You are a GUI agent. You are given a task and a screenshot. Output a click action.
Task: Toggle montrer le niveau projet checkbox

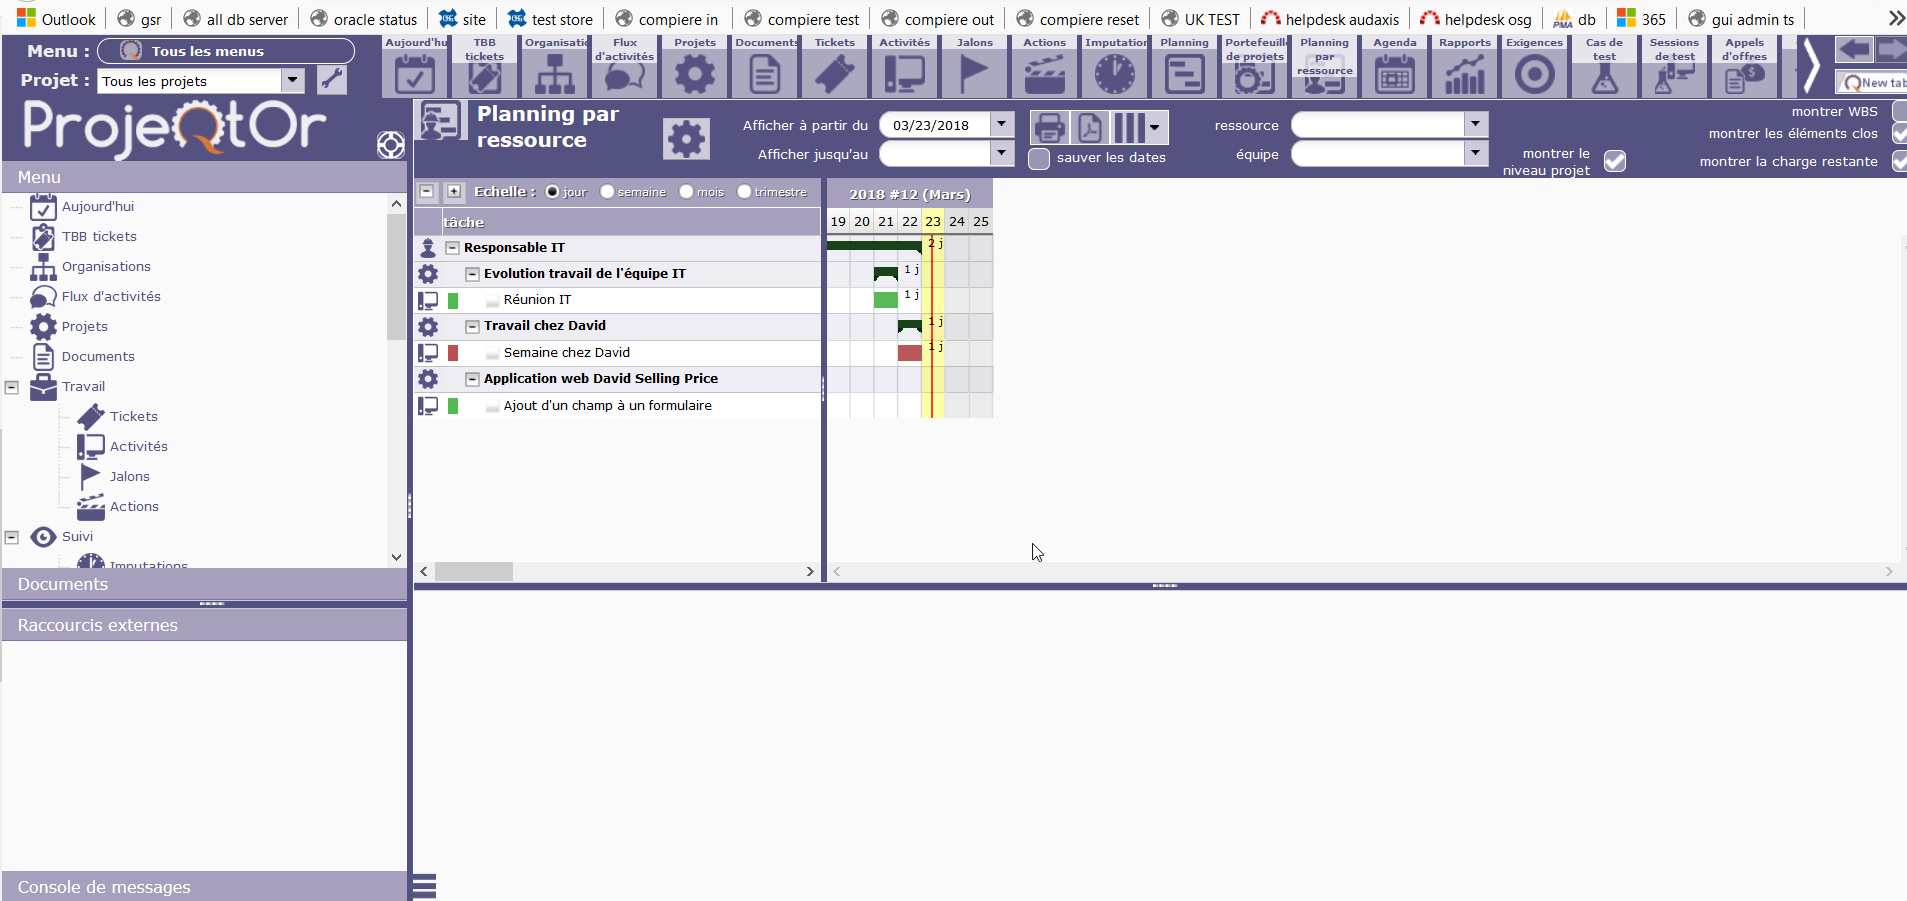click(x=1615, y=161)
